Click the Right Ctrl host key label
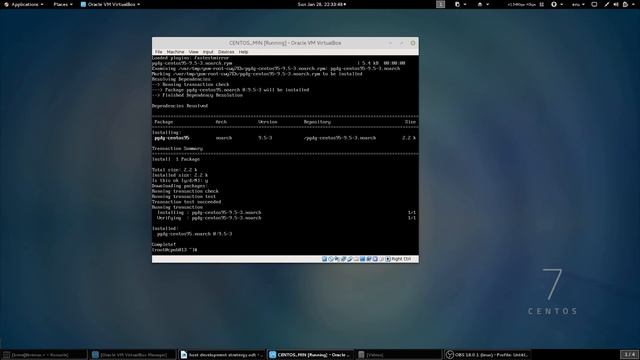Screen dimensions: 640x360 (401, 259)
